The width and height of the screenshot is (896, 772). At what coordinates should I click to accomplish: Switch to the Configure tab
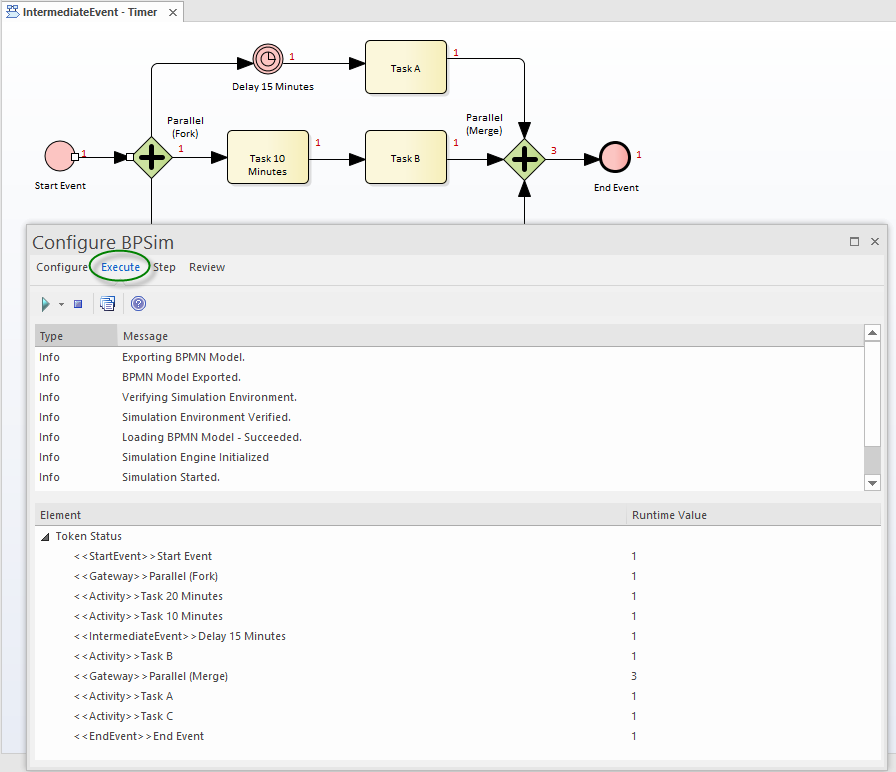[61, 267]
